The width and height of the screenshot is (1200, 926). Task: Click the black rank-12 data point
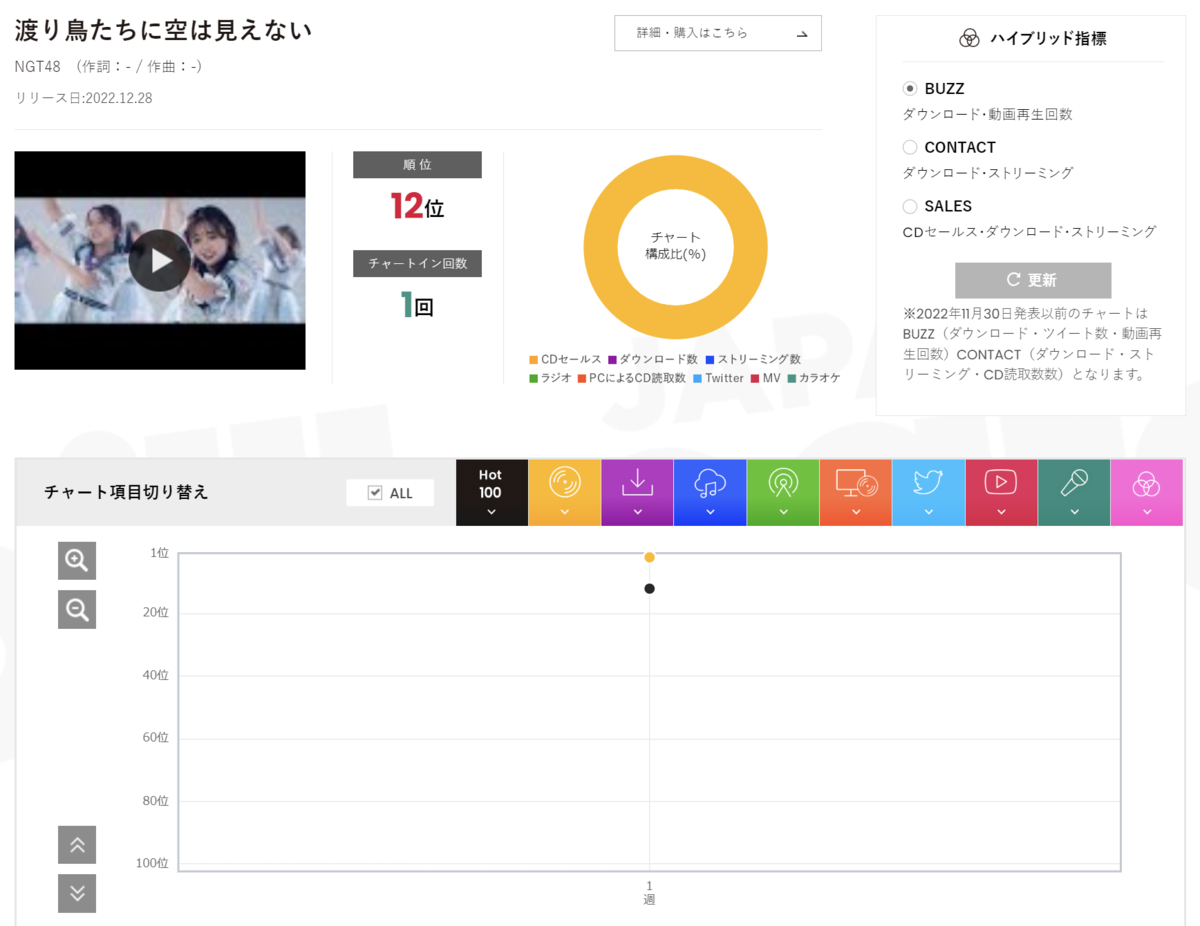[650, 589]
